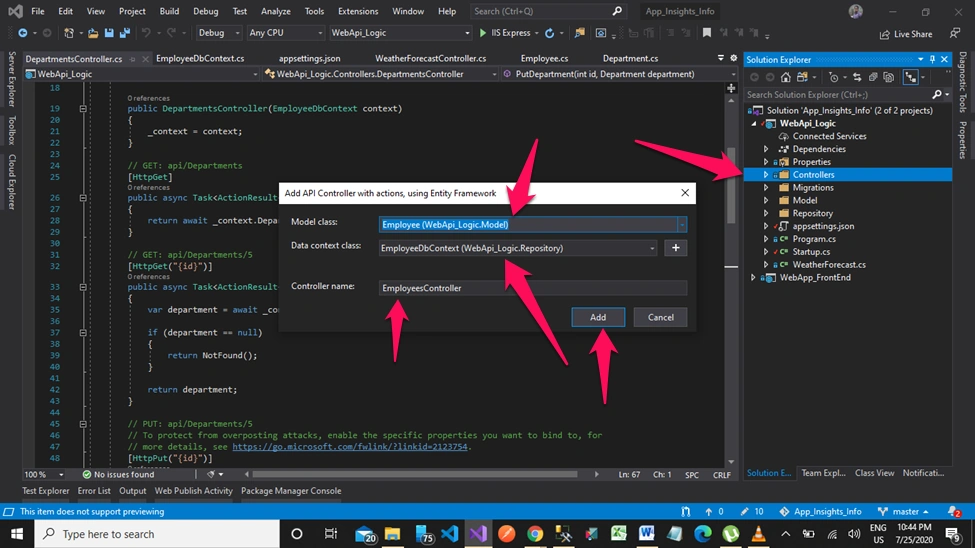This screenshot has height=548, width=975.
Task: Click the App_Insights_Info repository in status bar
Action: 820,511
